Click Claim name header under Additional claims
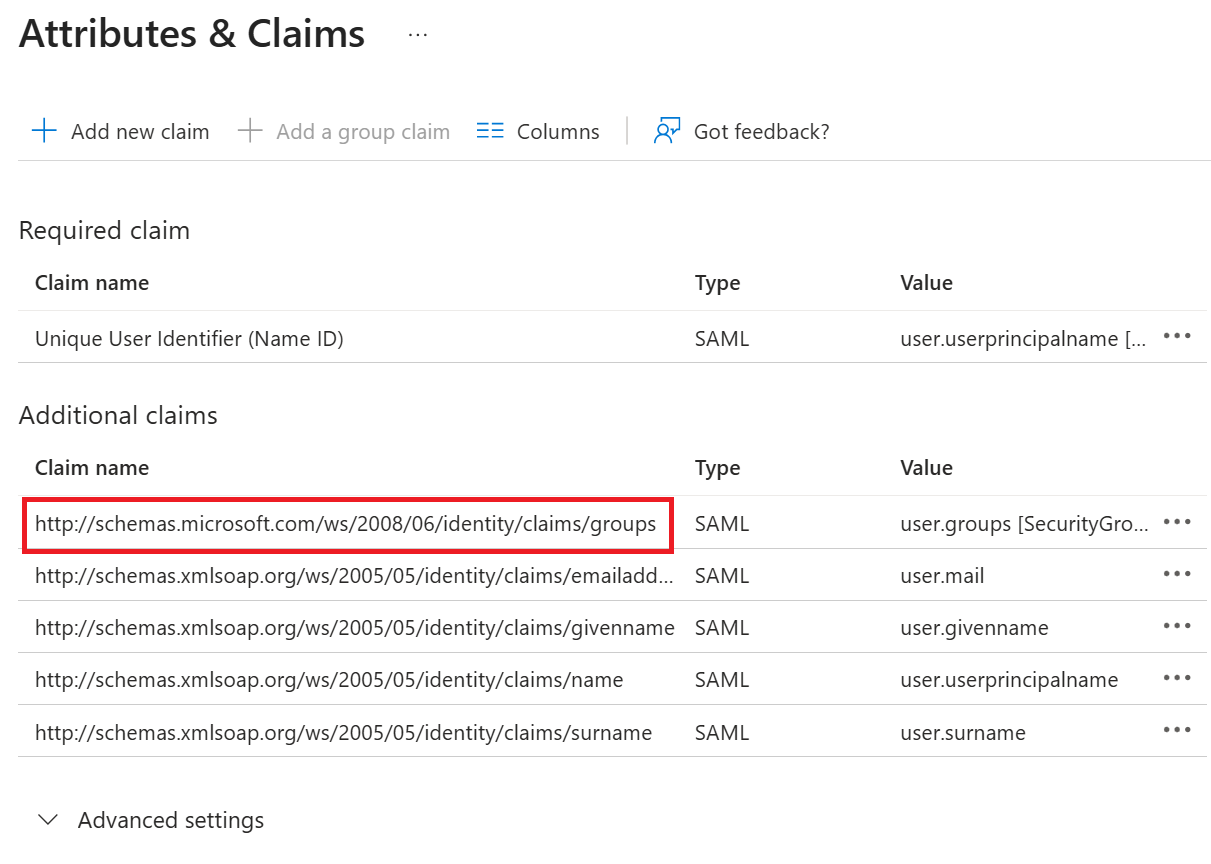 click(x=92, y=468)
